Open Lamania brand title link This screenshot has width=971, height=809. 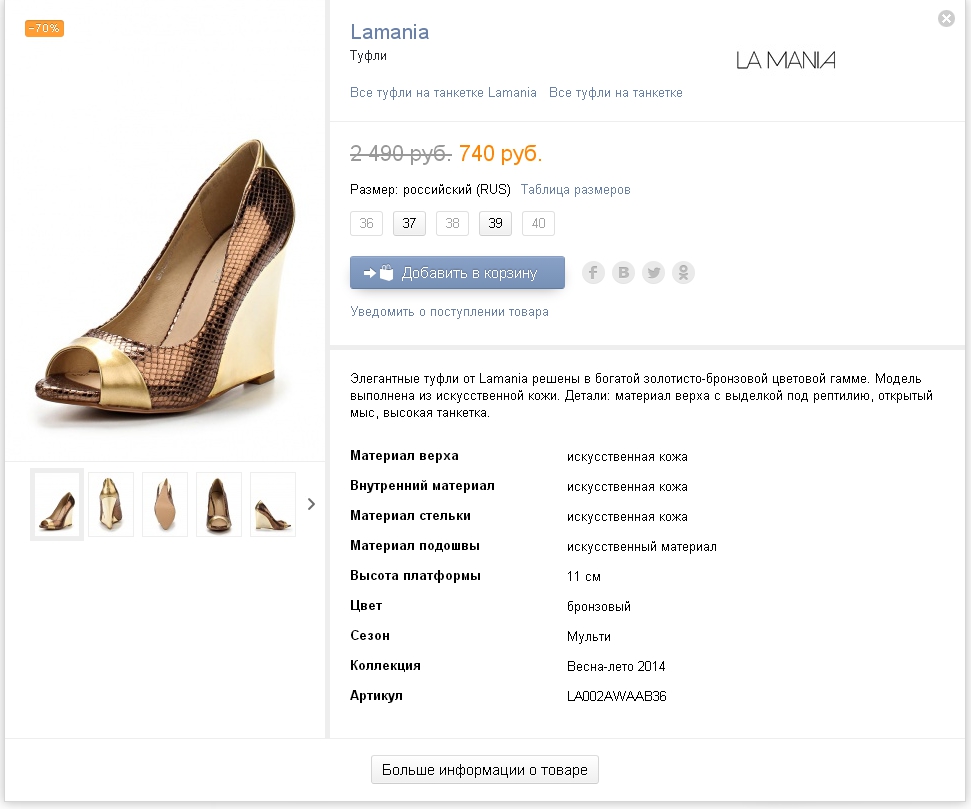(x=390, y=32)
